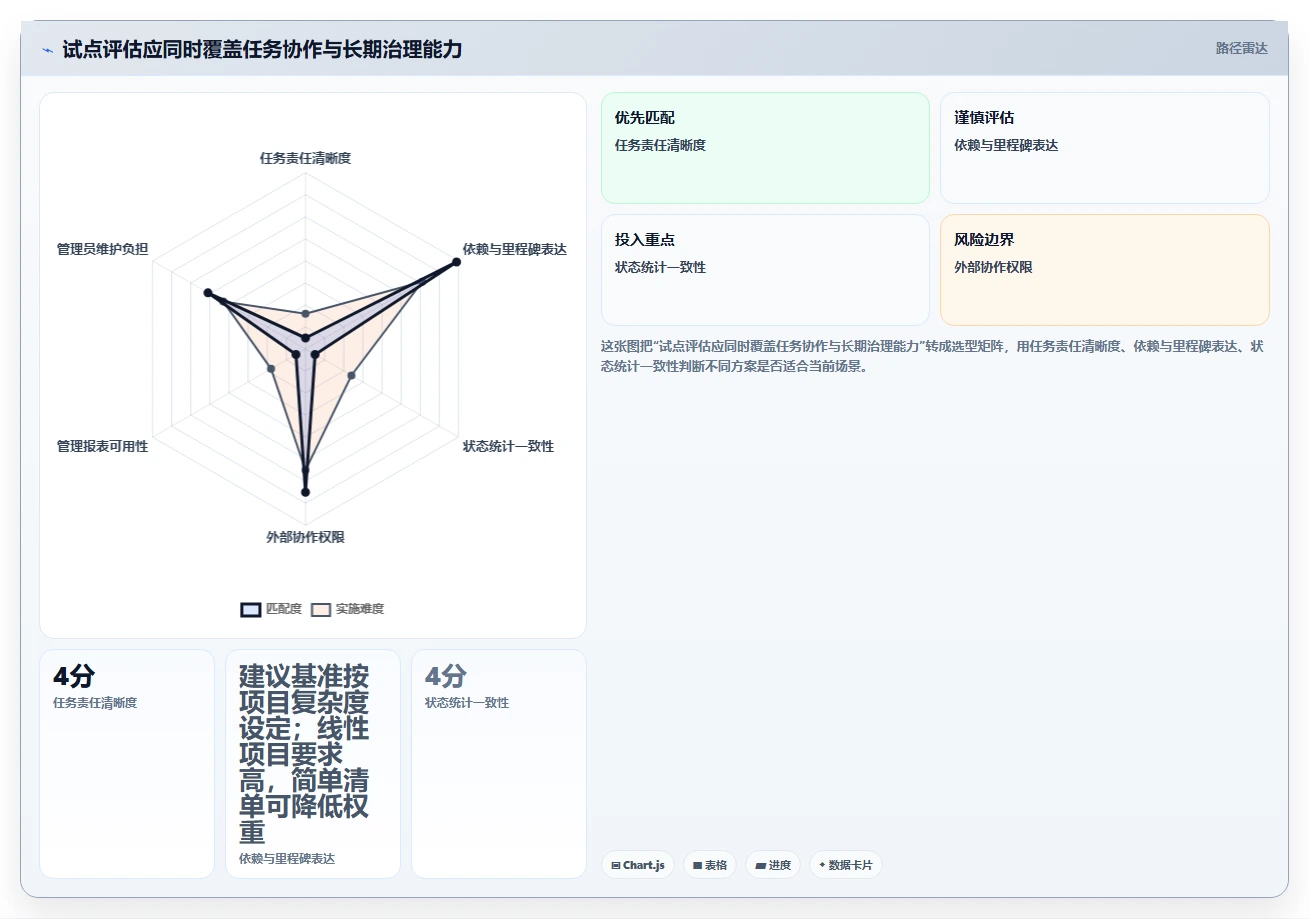
Task: Click the outermost dark point on 外部协作权限 axis
Action: tap(305, 492)
